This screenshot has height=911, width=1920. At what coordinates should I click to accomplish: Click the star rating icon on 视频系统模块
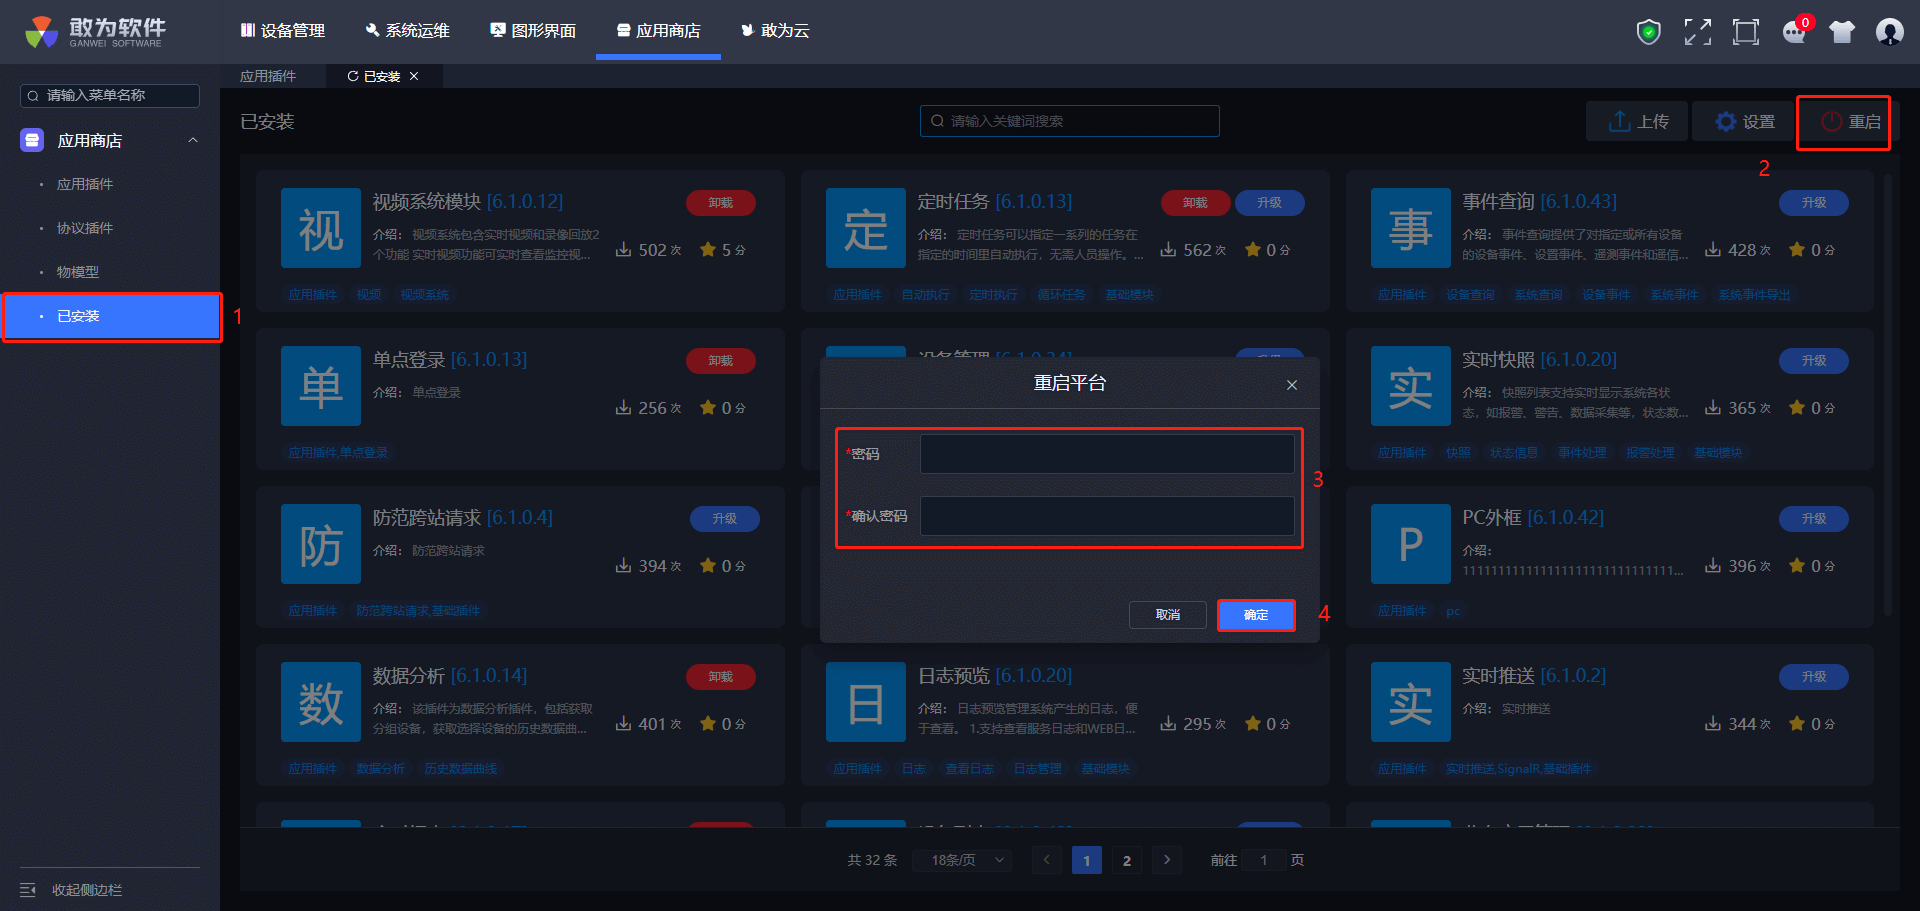[708, 249]
